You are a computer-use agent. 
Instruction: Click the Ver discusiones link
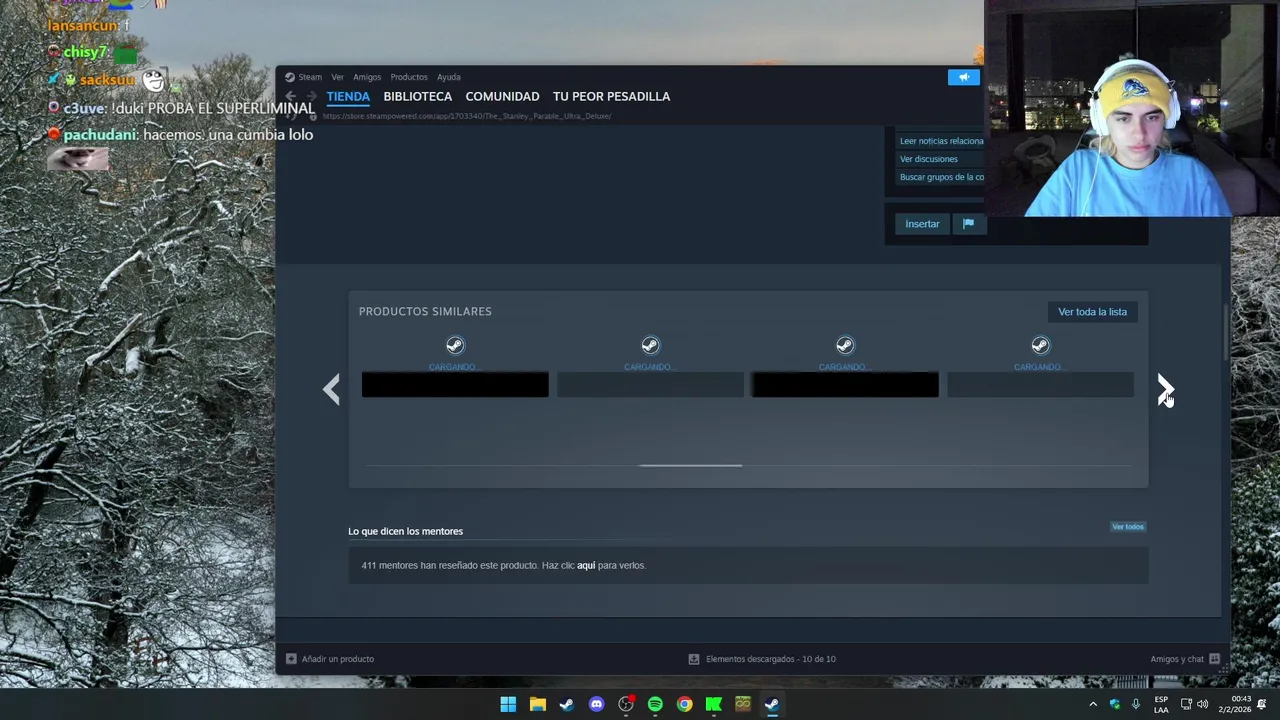928,159
